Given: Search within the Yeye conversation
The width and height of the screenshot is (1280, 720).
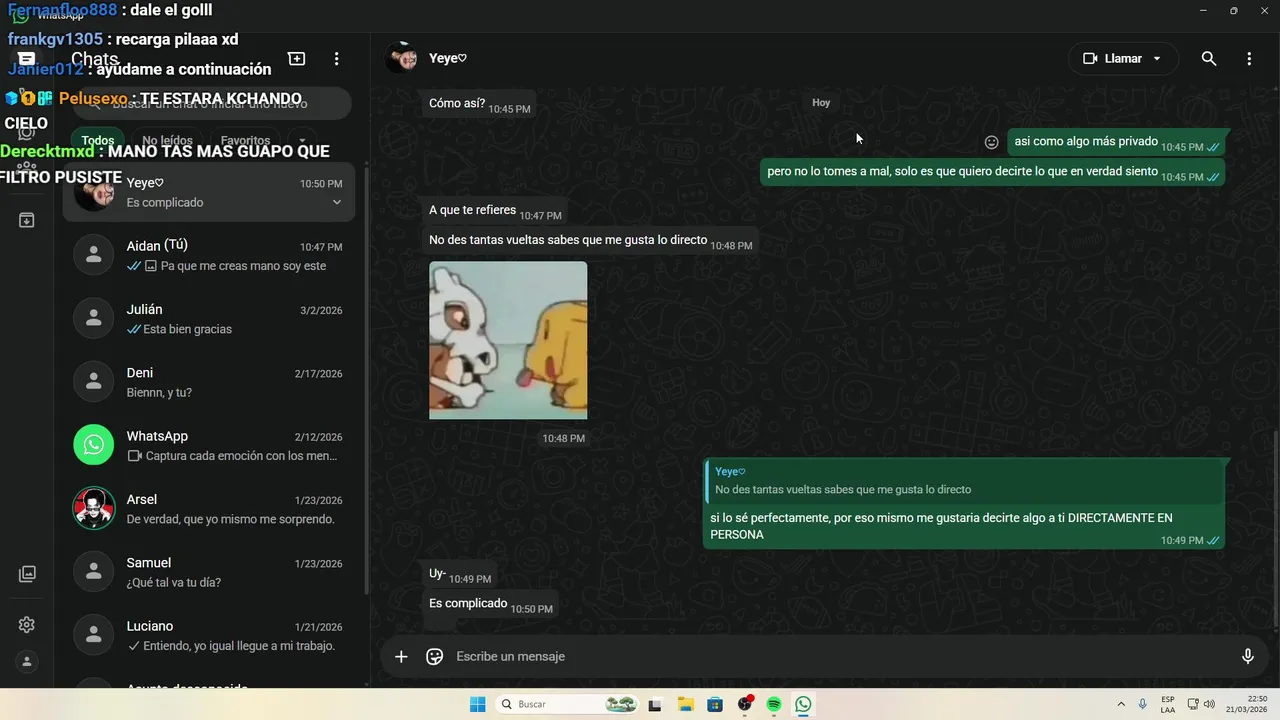Looking at the screenshot, I should 1209,59.
